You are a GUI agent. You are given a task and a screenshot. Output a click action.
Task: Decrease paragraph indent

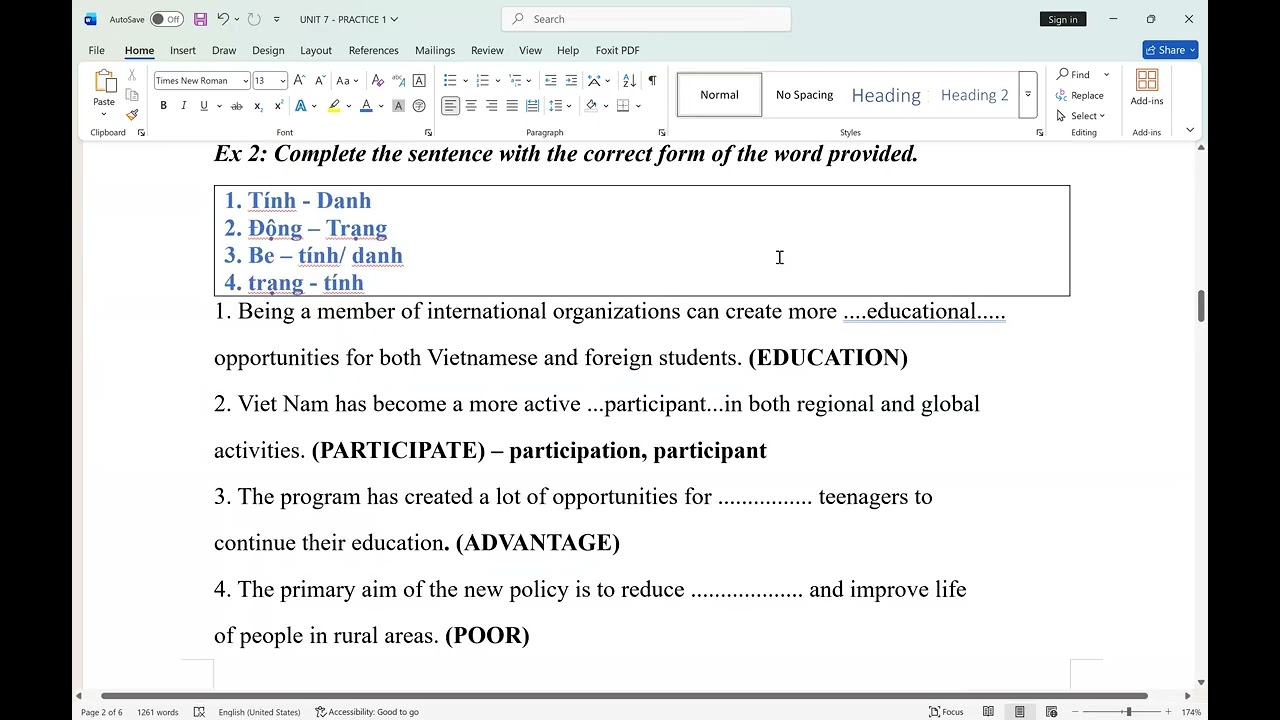550,80
